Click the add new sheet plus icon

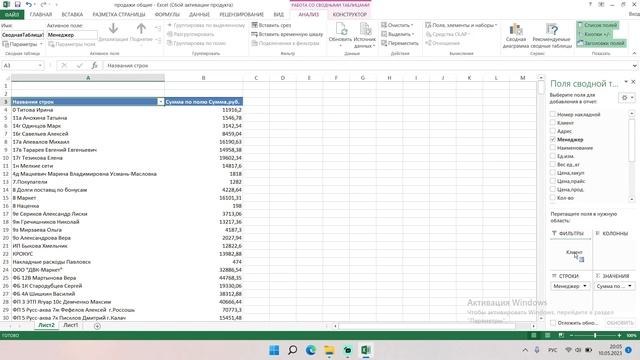pyautogui.click(x=97, y=326)
